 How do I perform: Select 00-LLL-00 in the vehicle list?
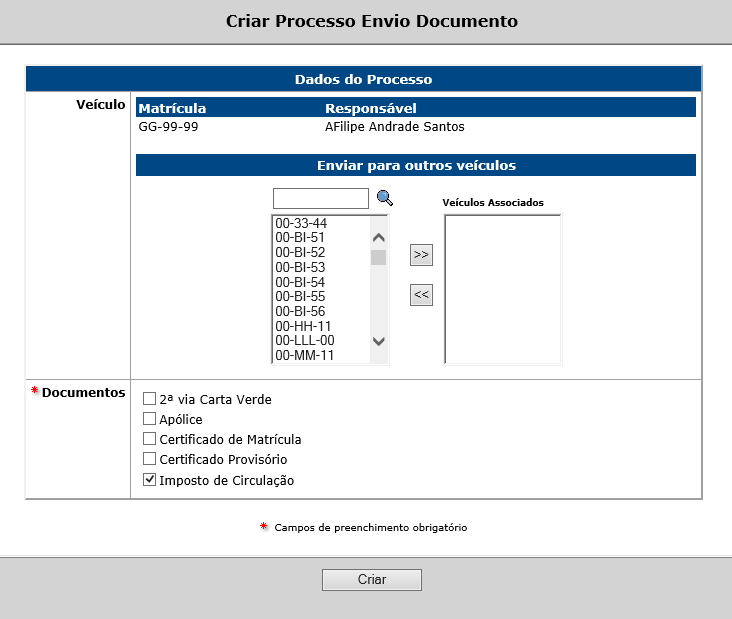305,340
